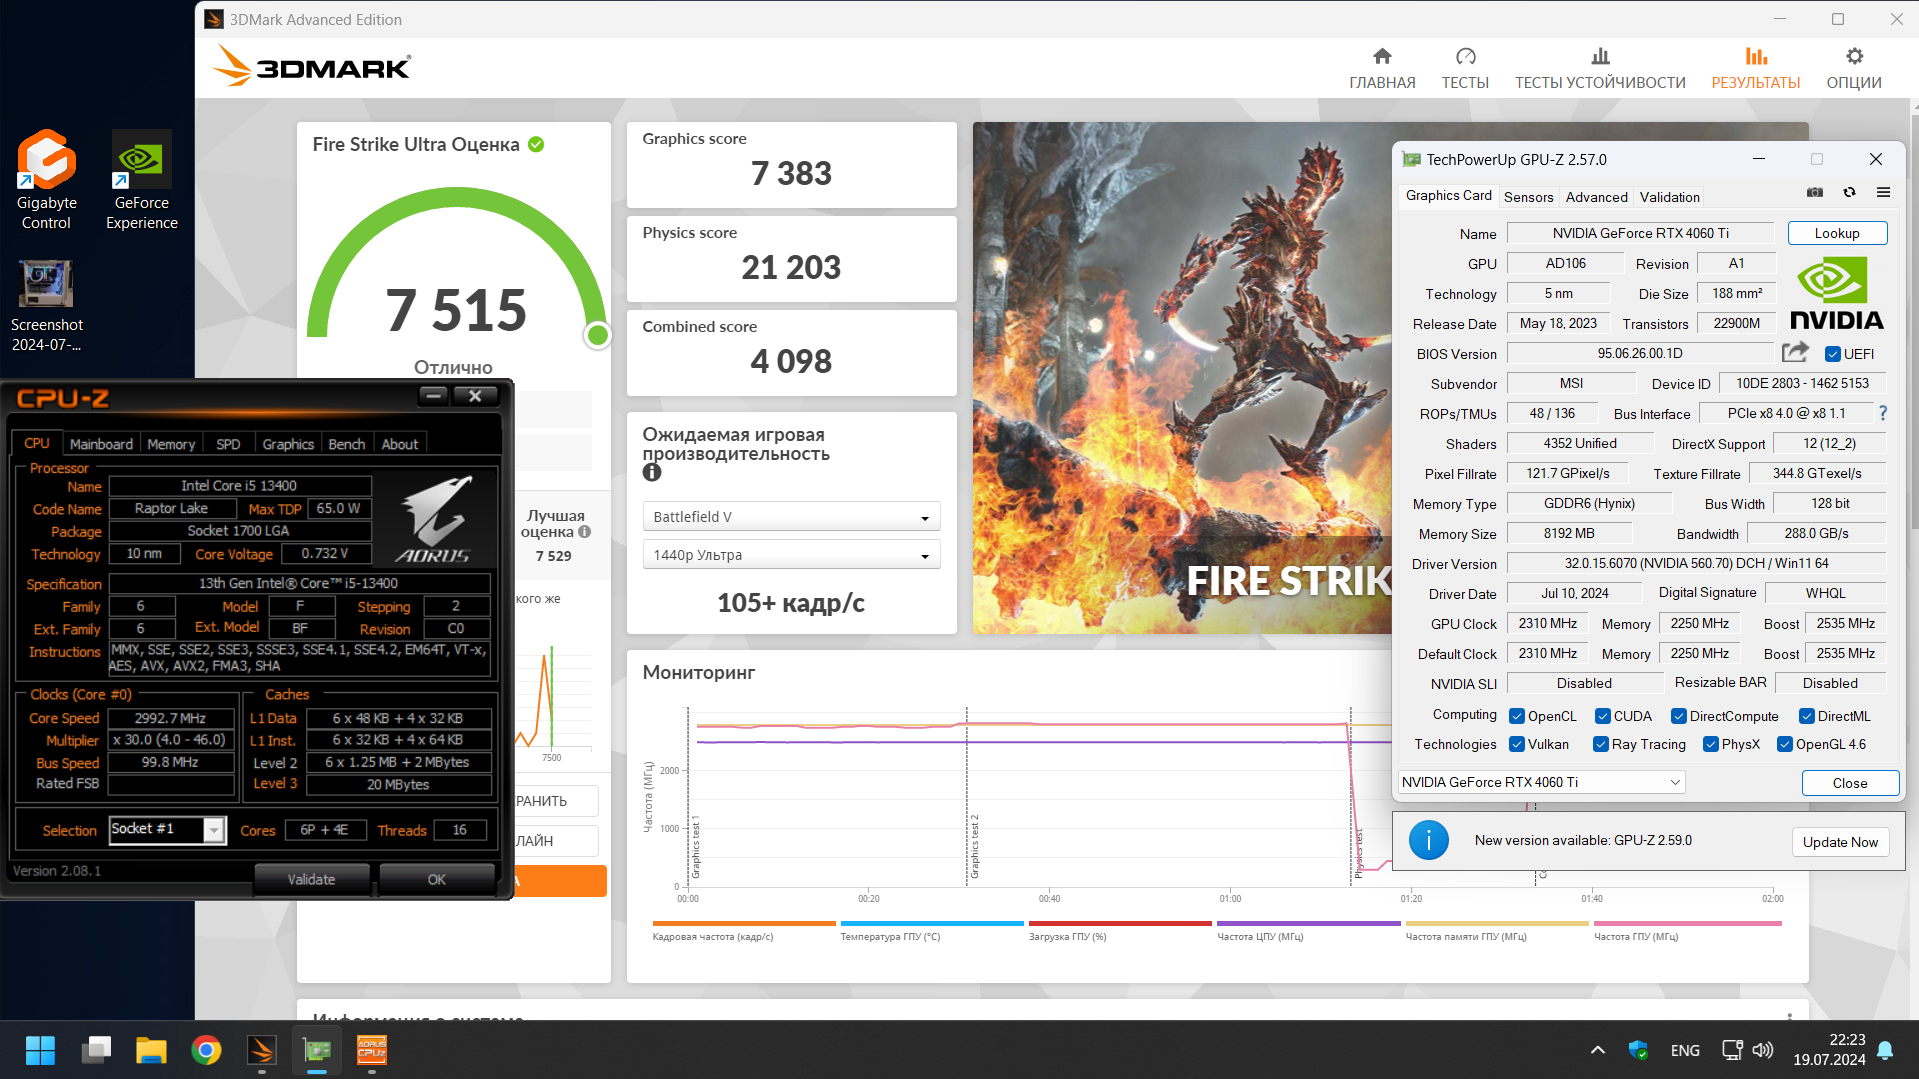
Task: Click OK button in CPU-Z
Action: pyautogui.click(x=437, y=879)
